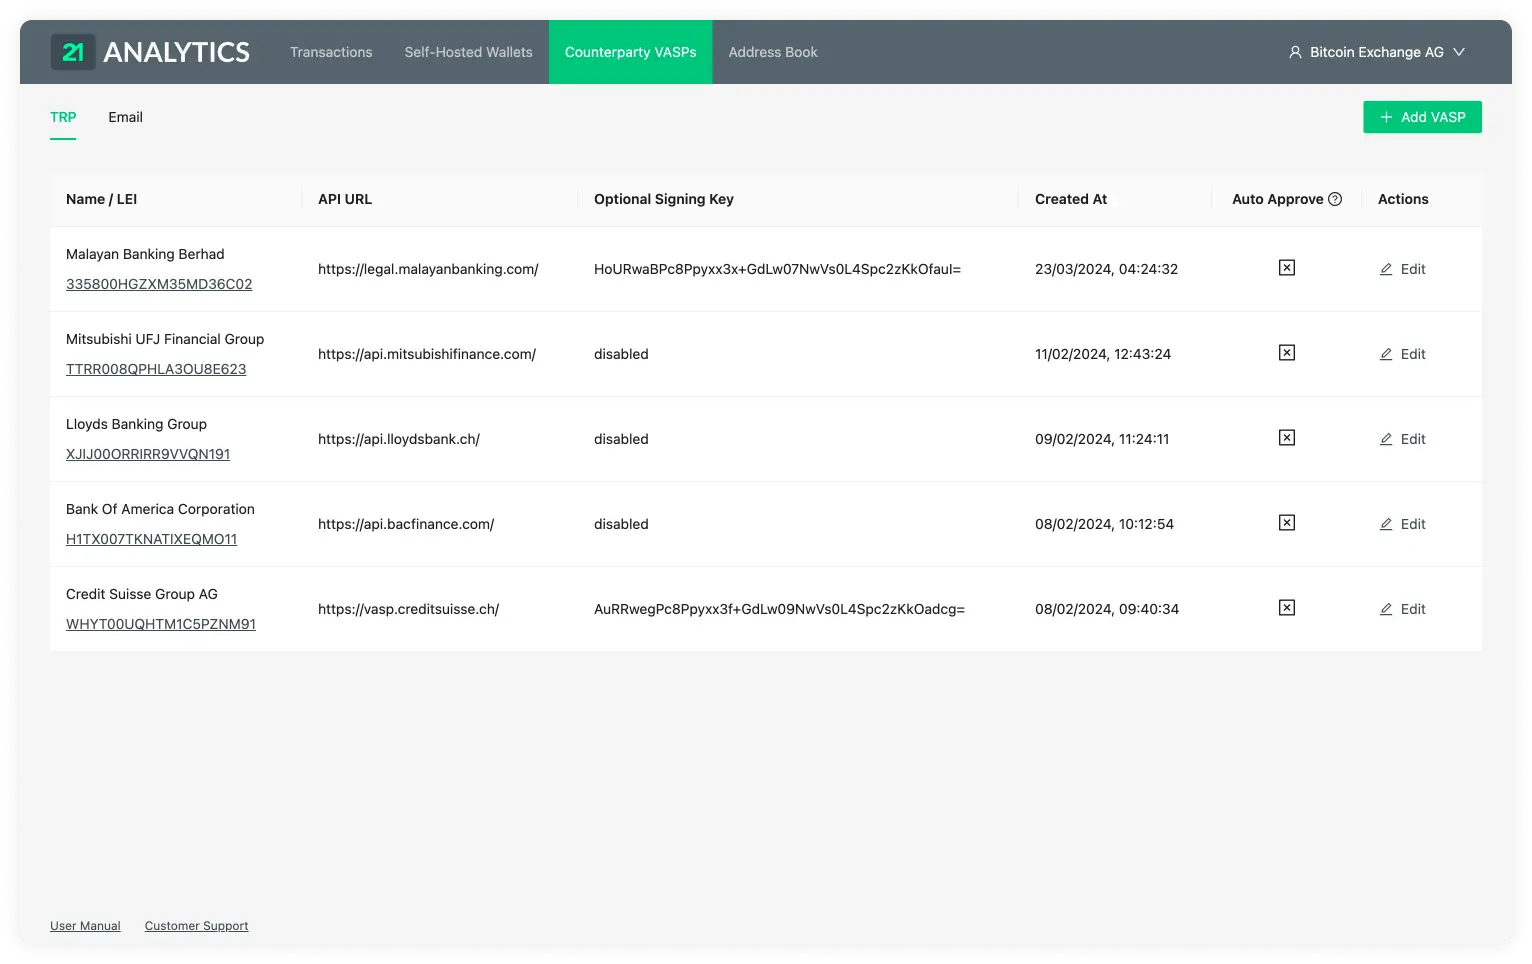1532x964 pixels.
Task: Click the Bitcoin Exchange AG account name
Action: pyautogui.click(x=1377, y=52)
